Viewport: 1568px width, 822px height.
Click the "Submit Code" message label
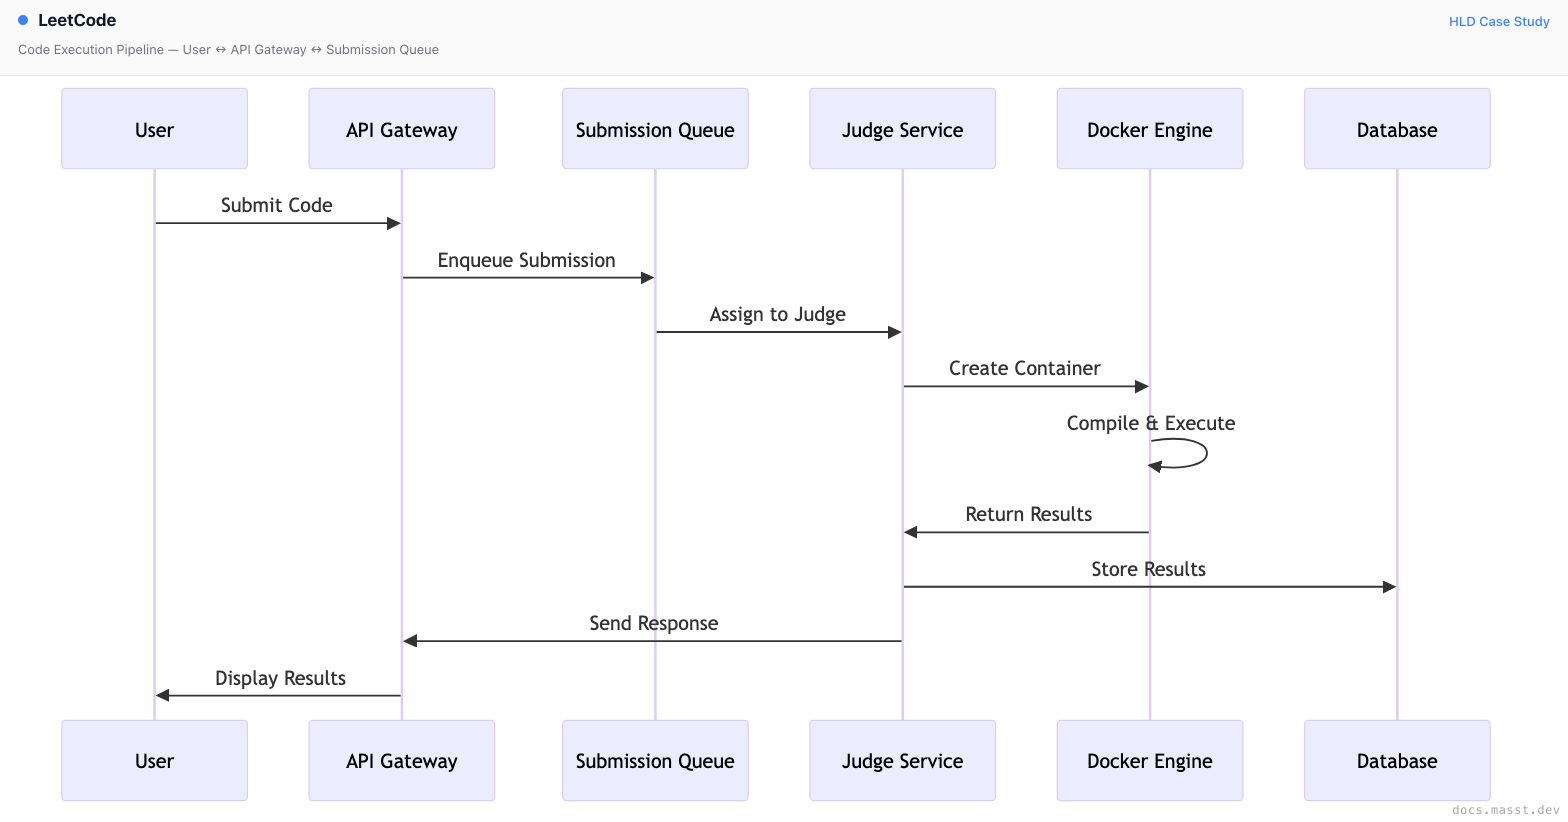point(277,205)
